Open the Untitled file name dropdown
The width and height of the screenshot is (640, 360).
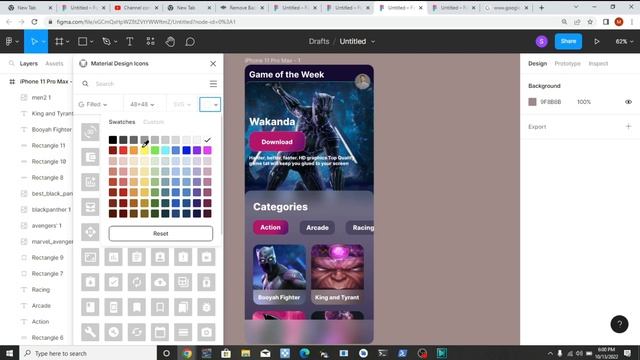point(373,42)
